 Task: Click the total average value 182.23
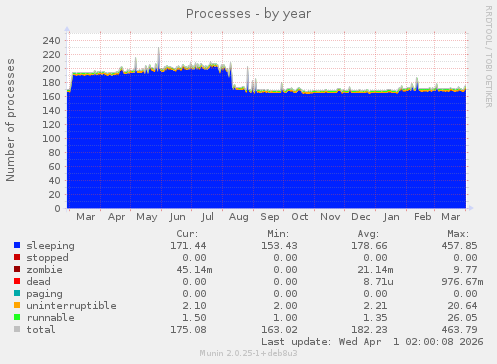(x=369, y=330)
